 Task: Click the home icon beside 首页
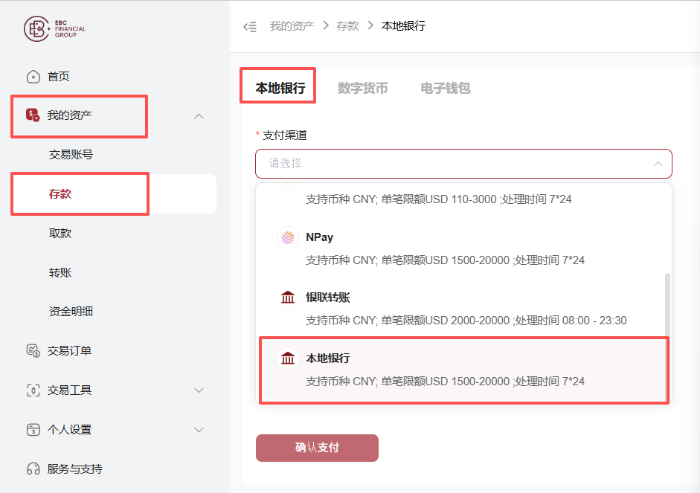33,77
